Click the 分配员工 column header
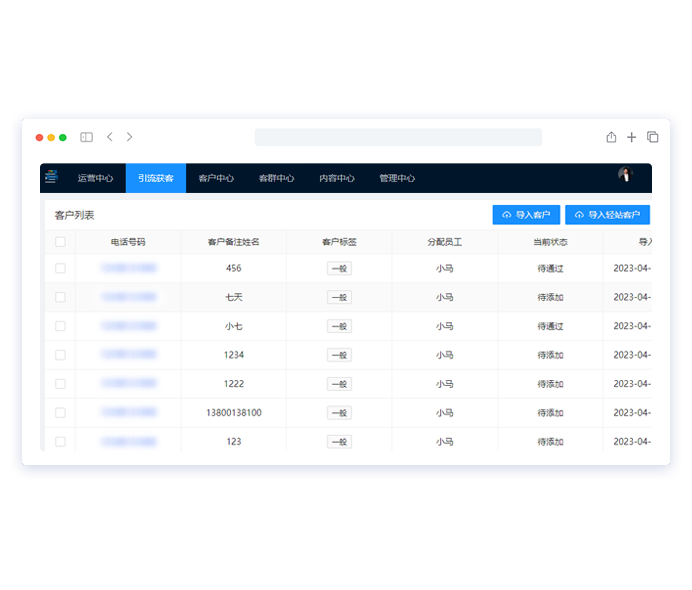Screen dimensions: 692x590 pos(445,242)
